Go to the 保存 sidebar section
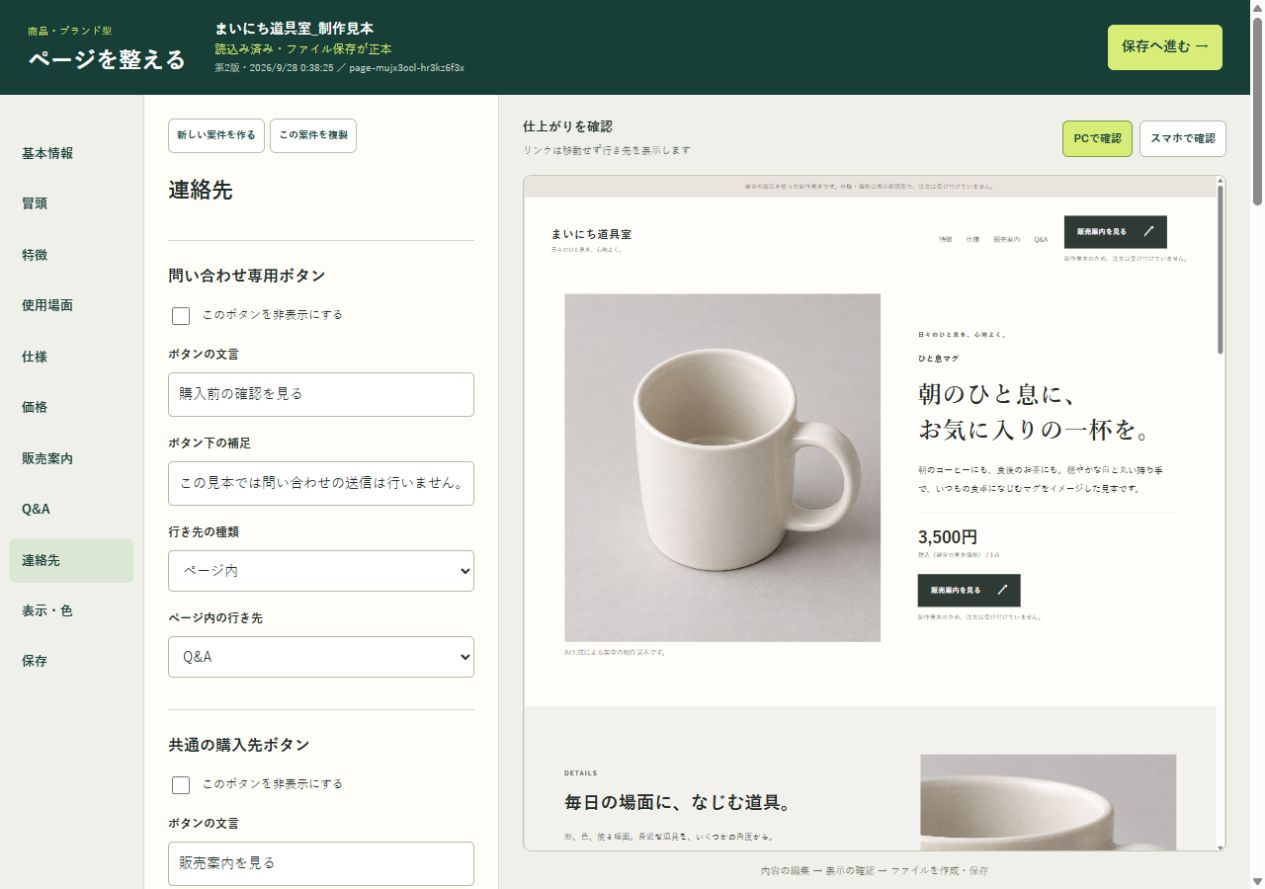The height and width of the screenshot is (889, 1265). [71, 661]
